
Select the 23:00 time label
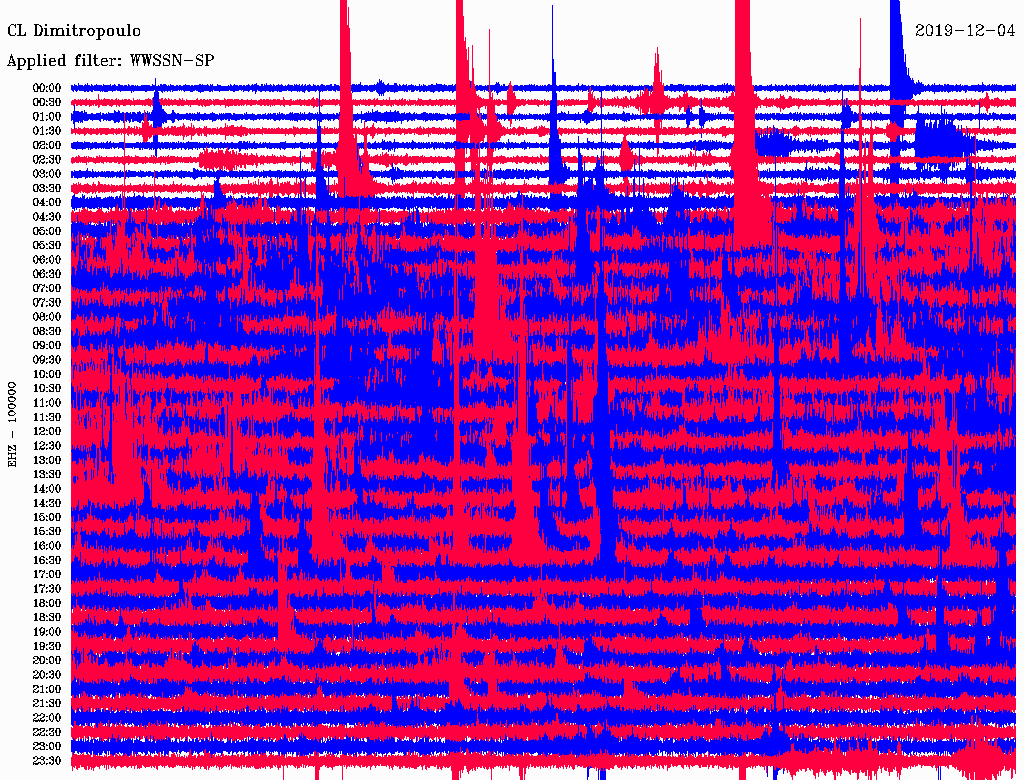tap(46, 746)
